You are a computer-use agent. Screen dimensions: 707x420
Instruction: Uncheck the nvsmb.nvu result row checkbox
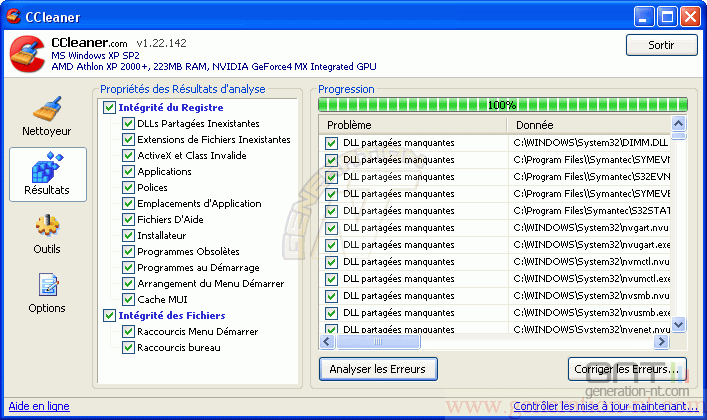point(331,296)
